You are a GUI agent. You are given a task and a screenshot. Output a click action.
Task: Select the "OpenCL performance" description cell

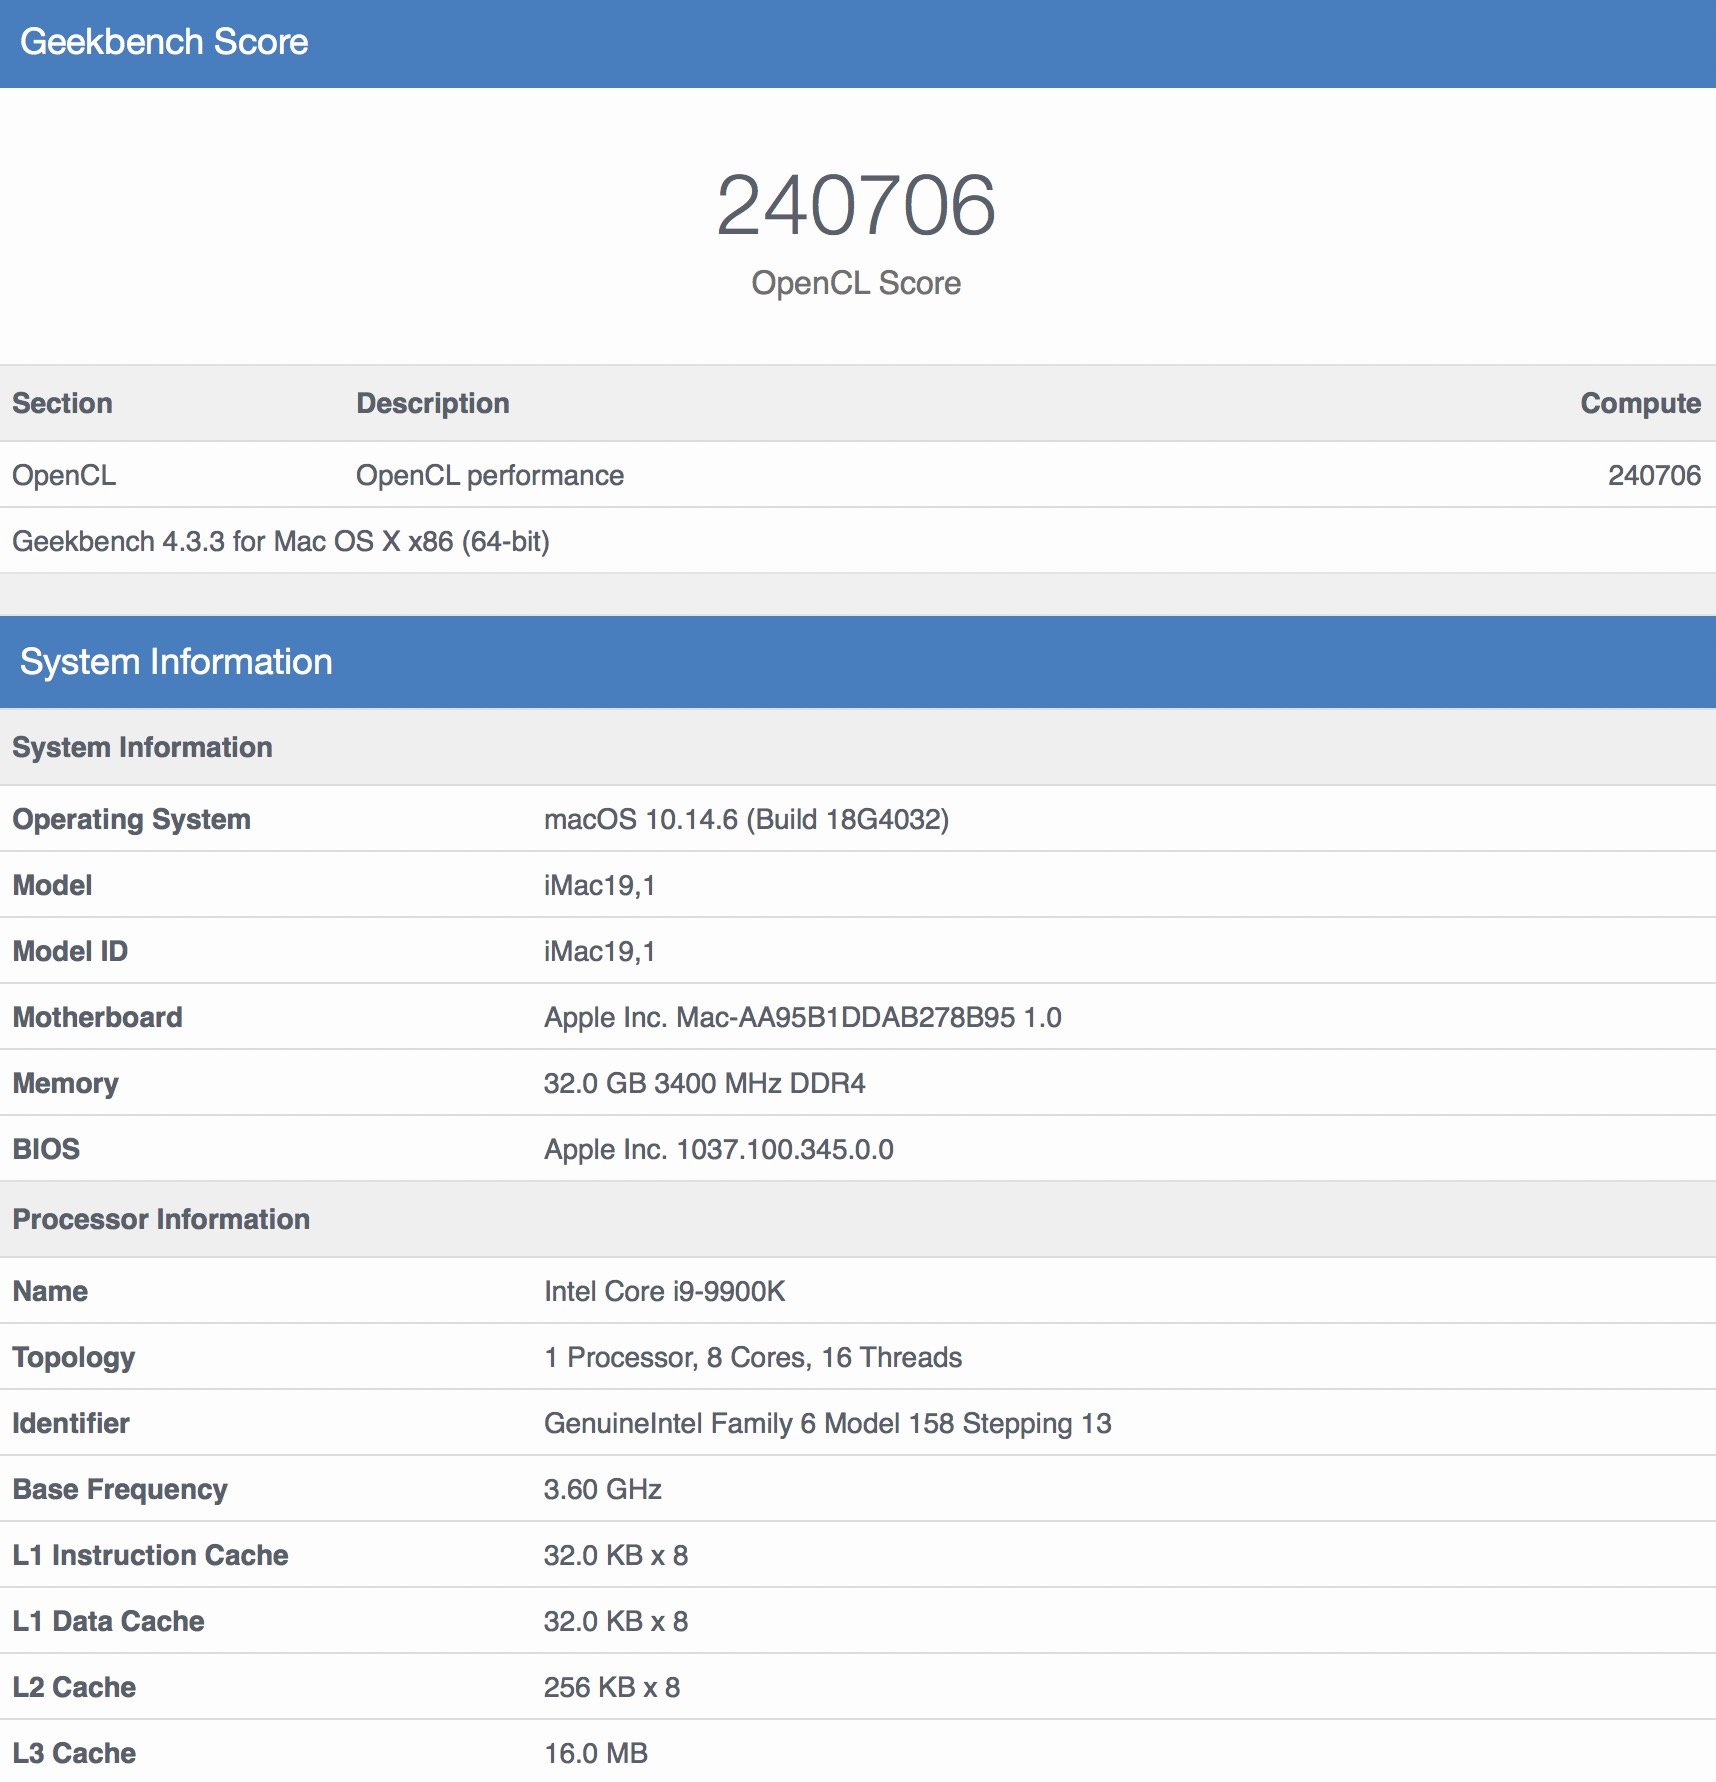[490, 475]
